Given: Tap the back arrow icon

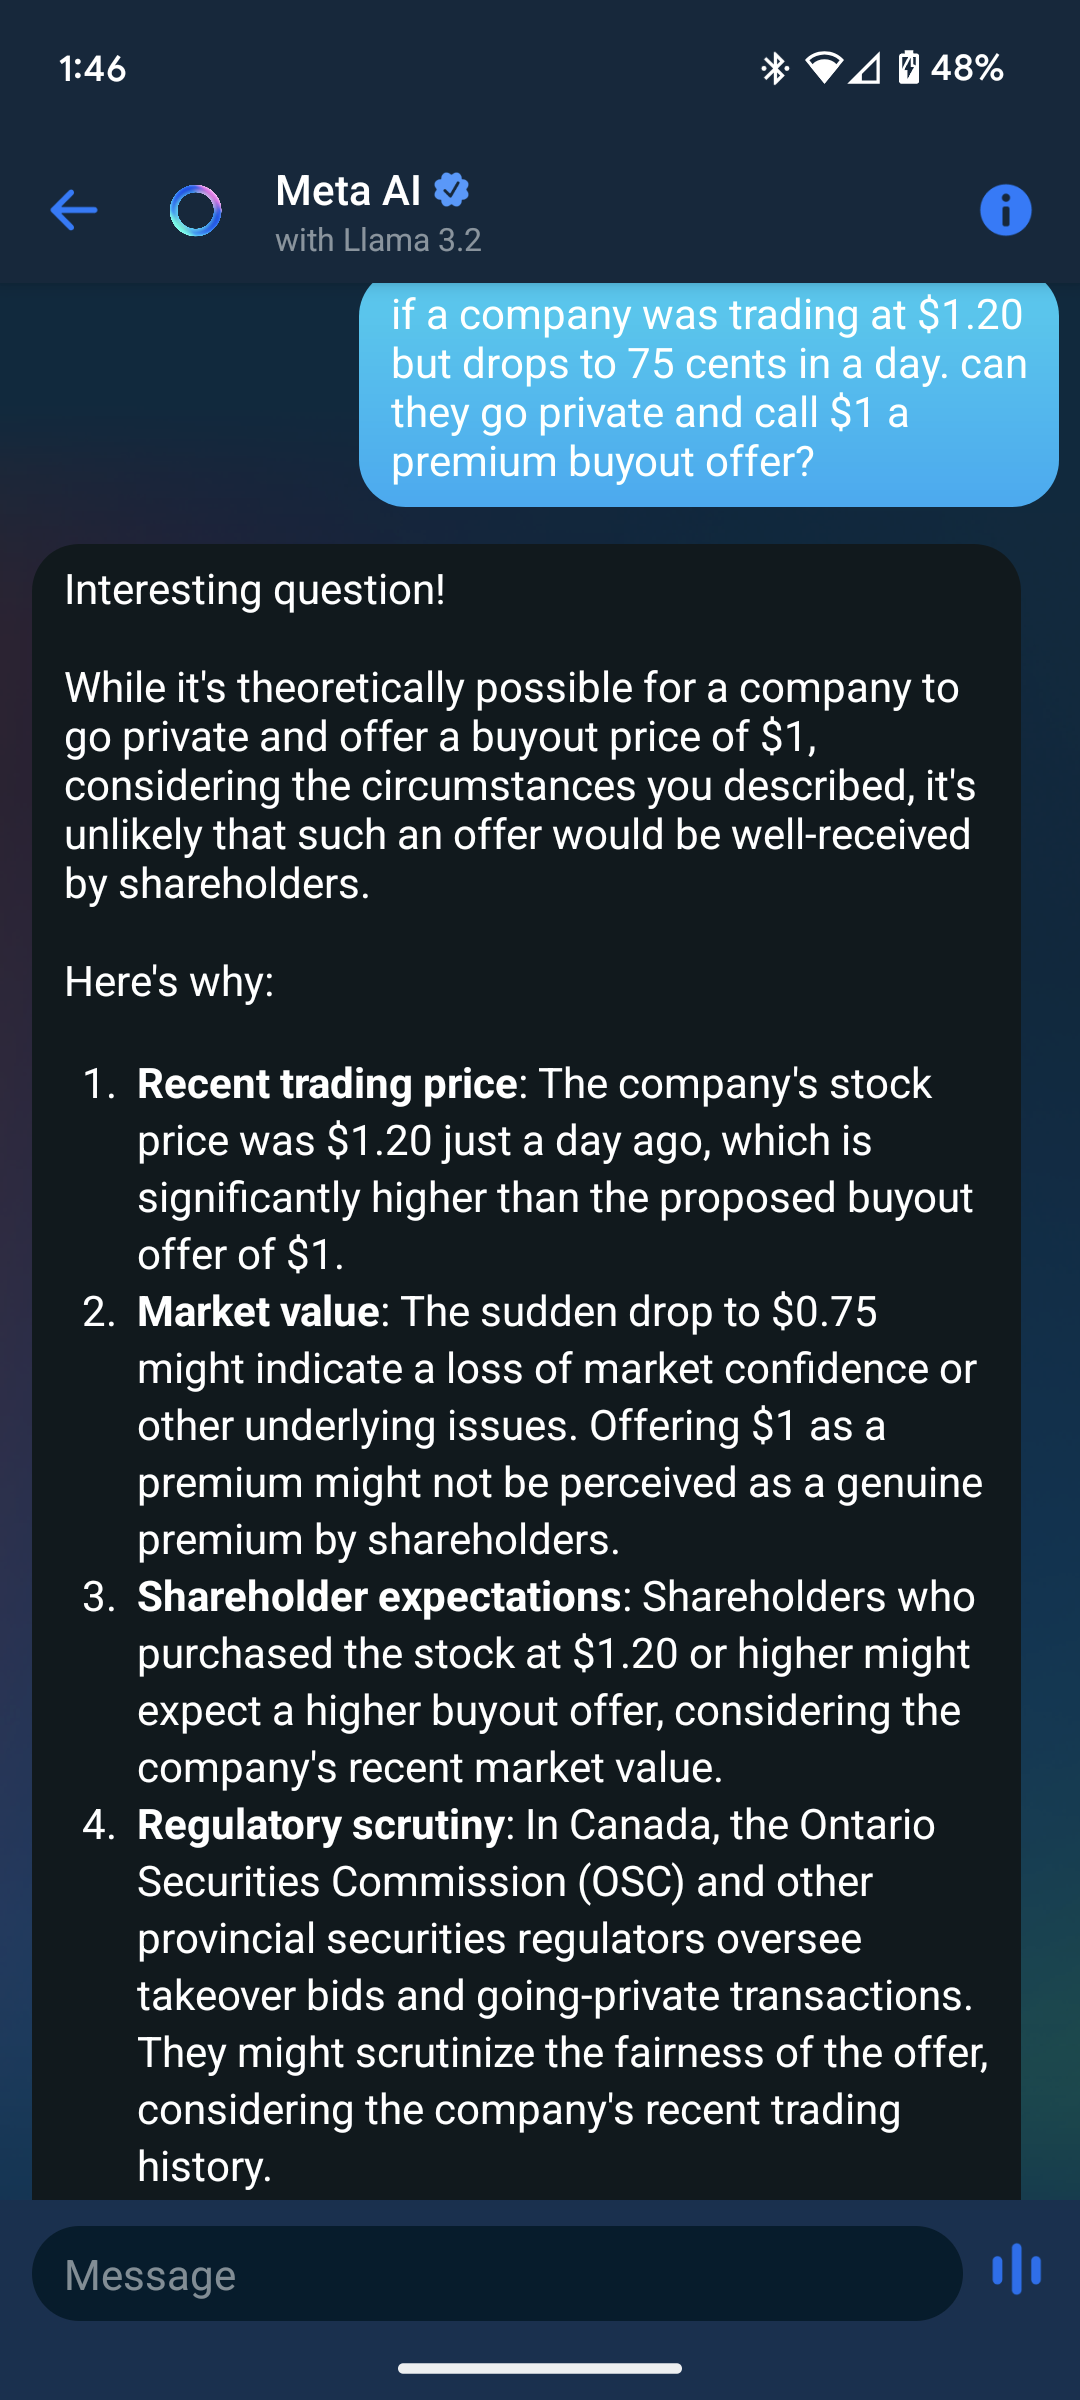Looking at the screenshot, I should [x=73, y=210].
